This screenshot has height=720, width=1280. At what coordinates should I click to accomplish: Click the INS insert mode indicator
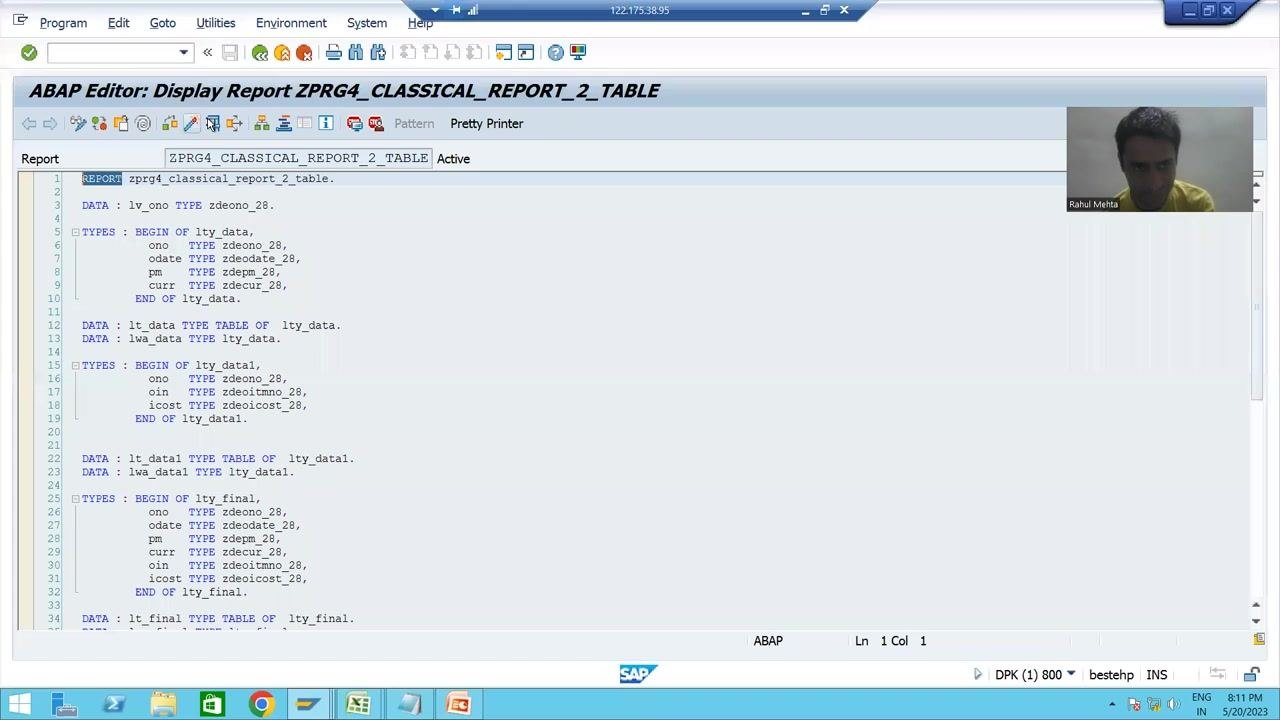[1157, 675]
